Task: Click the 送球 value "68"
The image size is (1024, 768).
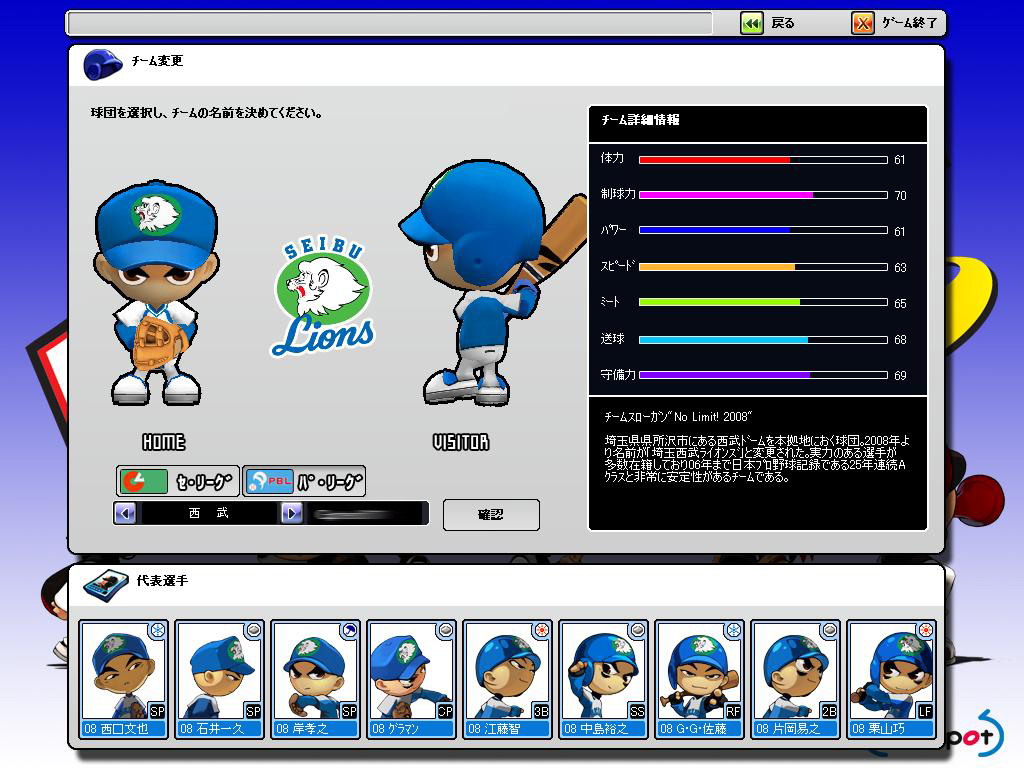Action: (x=900, y=340)
